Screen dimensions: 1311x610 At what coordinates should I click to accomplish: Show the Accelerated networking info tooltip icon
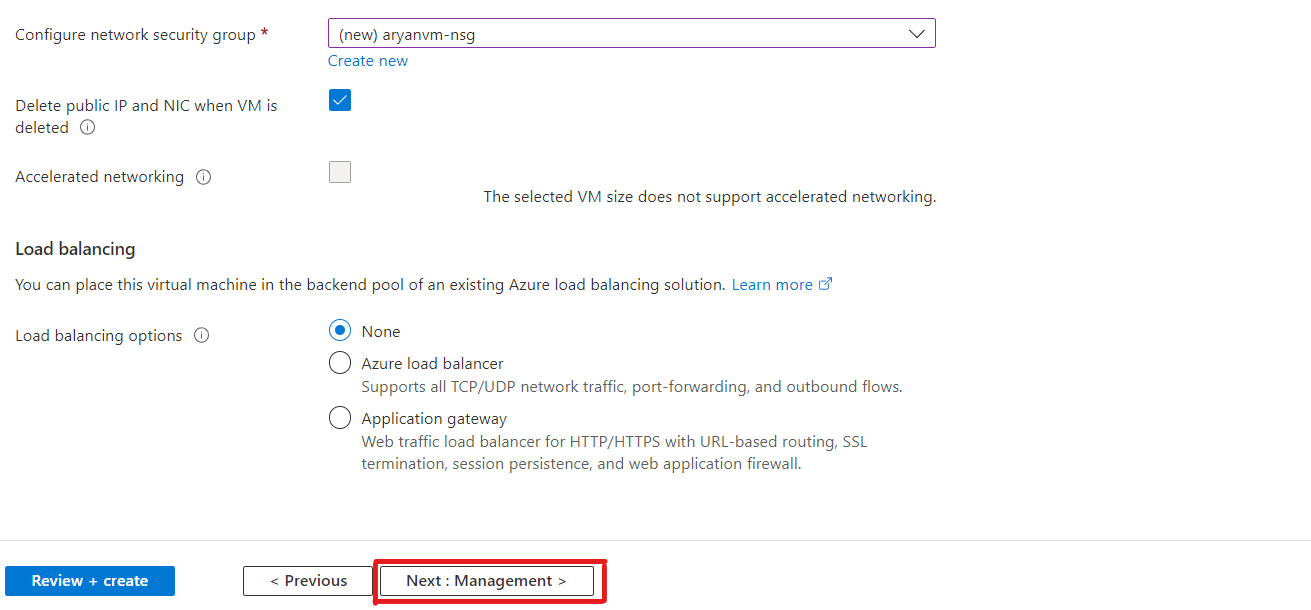[204, 177]
